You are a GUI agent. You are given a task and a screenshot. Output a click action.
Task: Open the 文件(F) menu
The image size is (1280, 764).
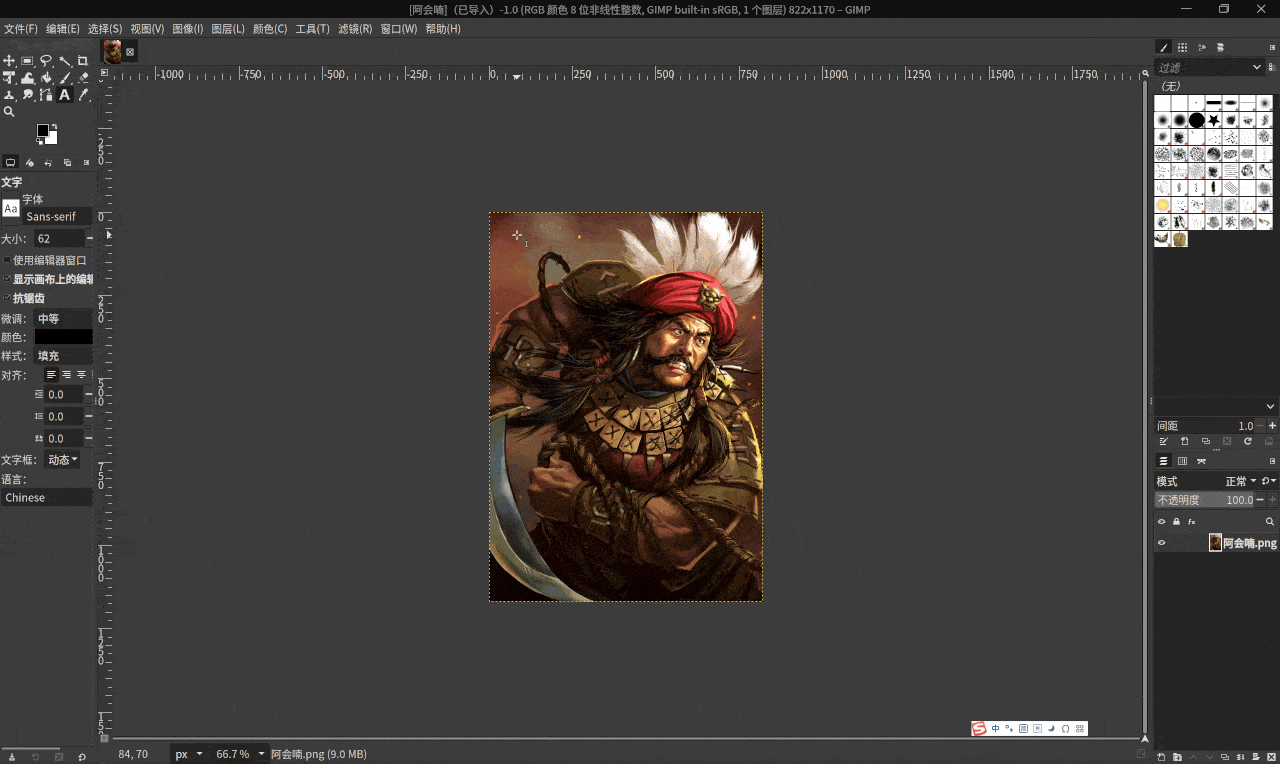[x=21, y=29]
